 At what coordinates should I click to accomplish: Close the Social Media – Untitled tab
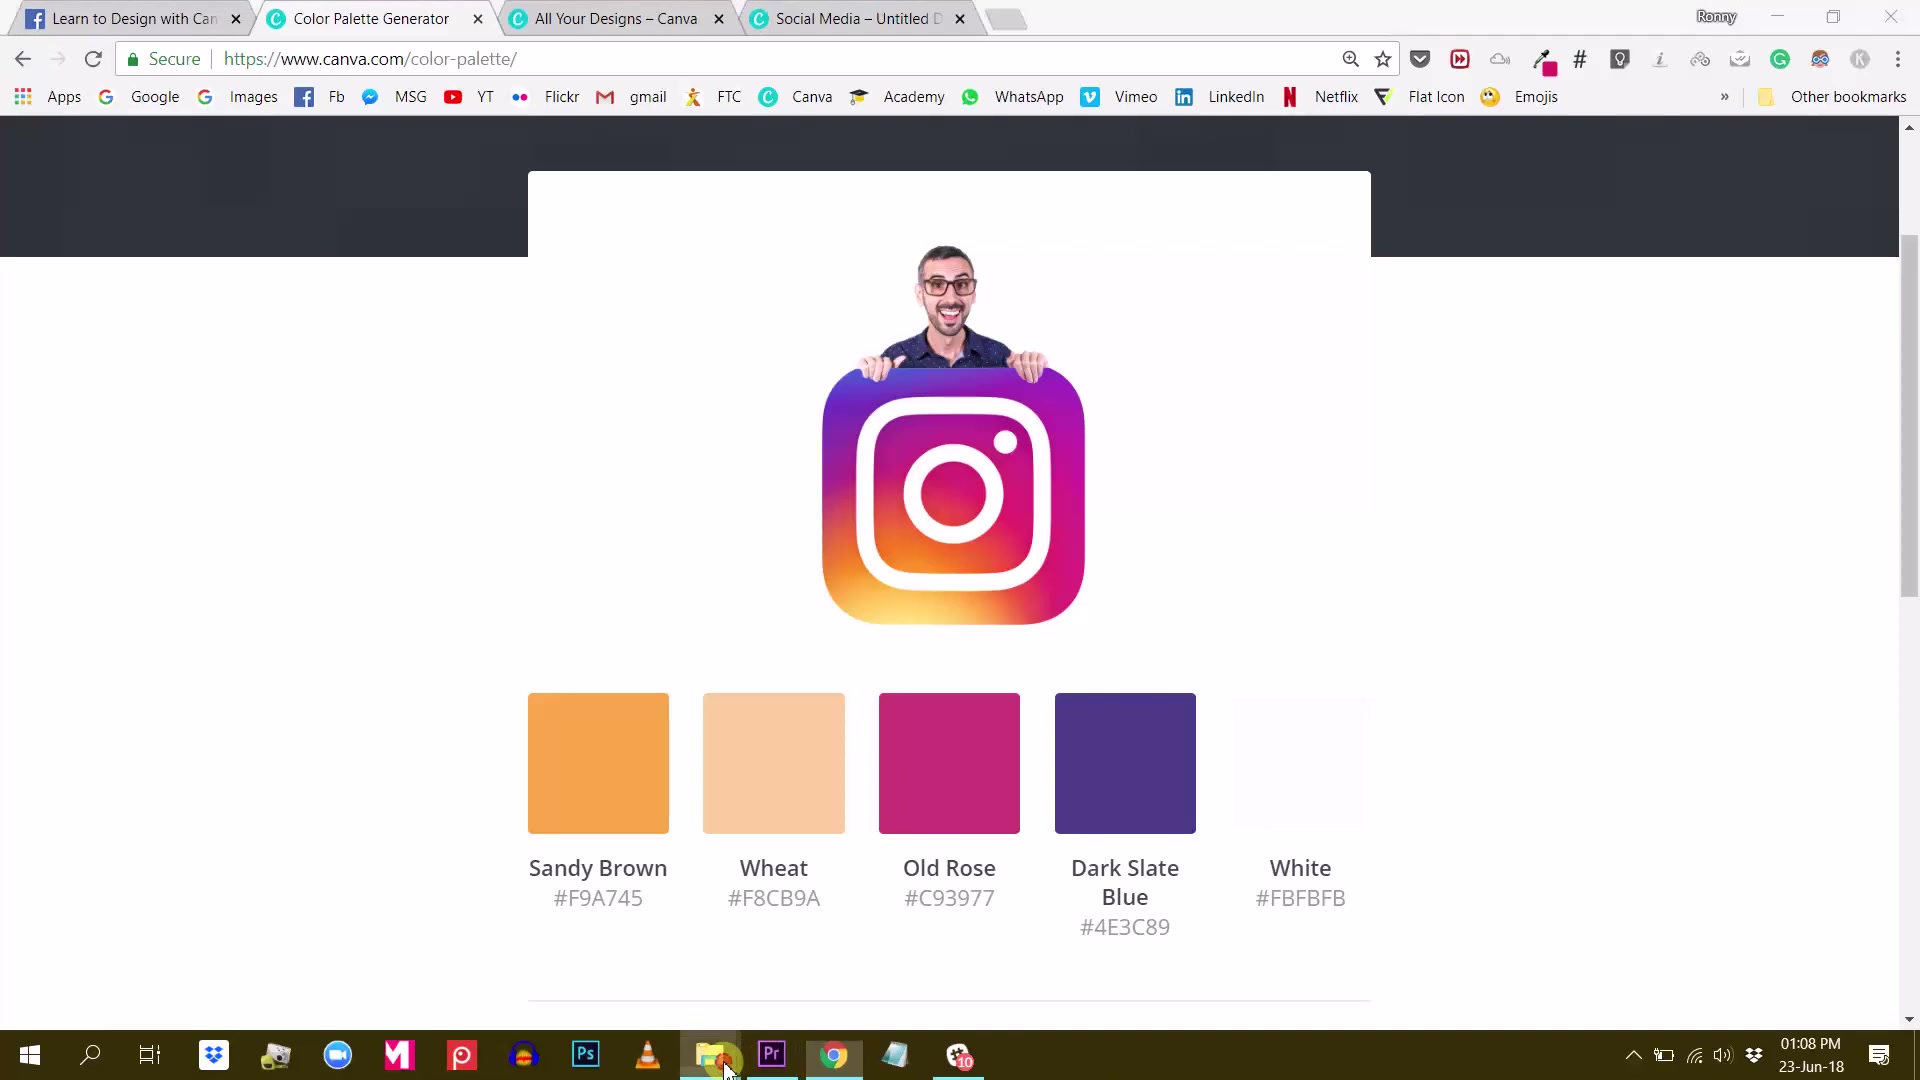pos(960,19)
